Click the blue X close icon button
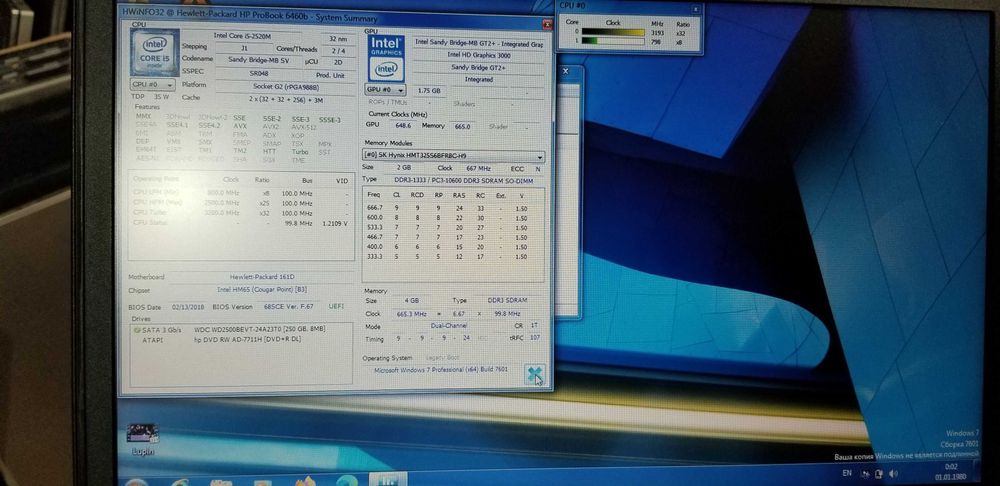 535,374
